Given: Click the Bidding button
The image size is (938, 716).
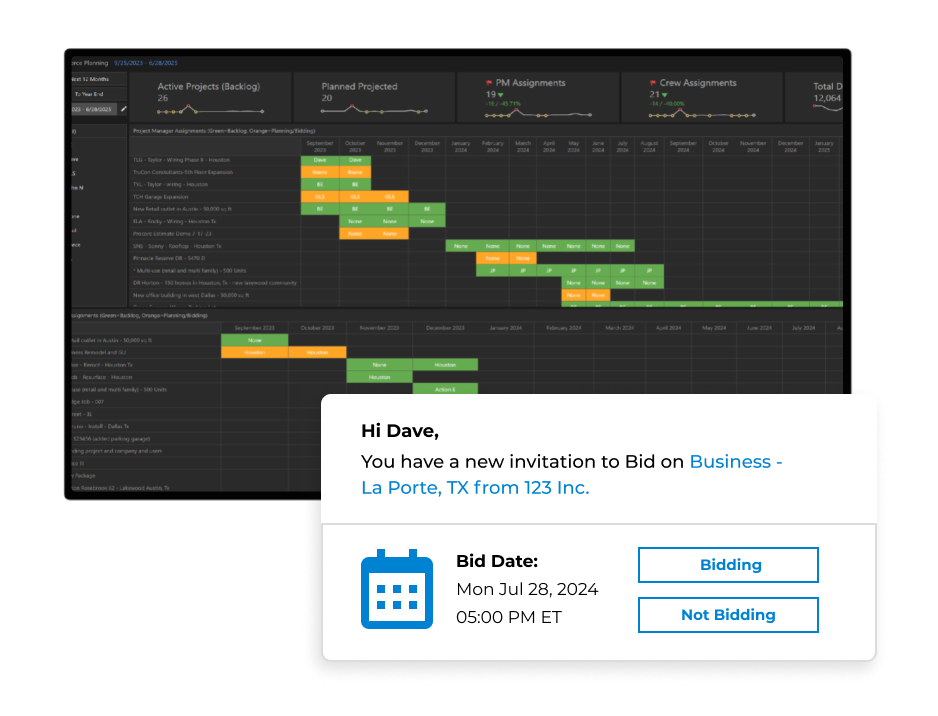Looking at the screenshot, I should (728, 565).
